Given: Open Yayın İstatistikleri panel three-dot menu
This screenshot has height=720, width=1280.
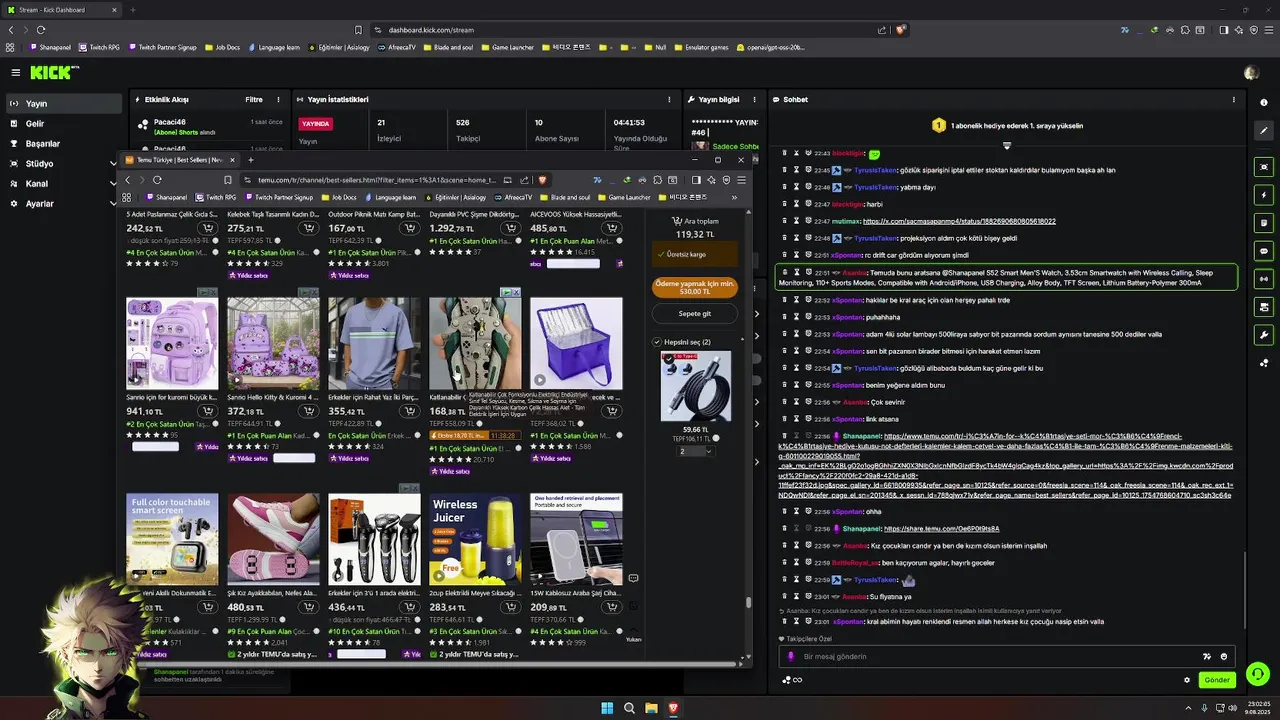Looking at the screenshot, I should pyautogui.click(x=669, y=99).
